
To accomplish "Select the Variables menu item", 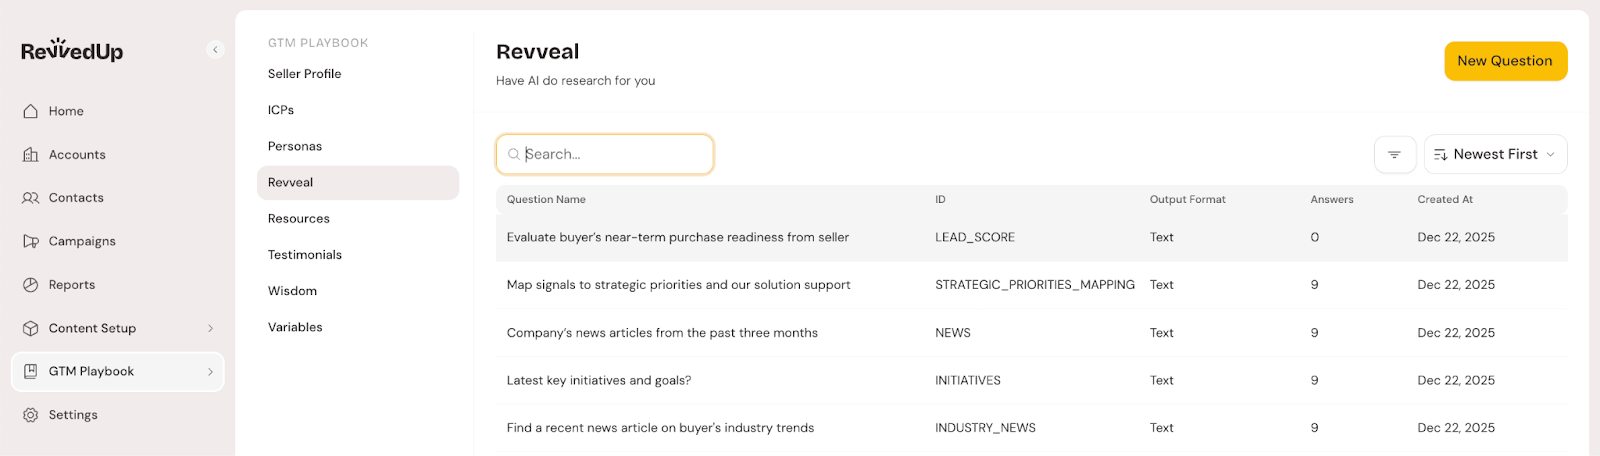I will pyautogui.click(x=295, y=327).
